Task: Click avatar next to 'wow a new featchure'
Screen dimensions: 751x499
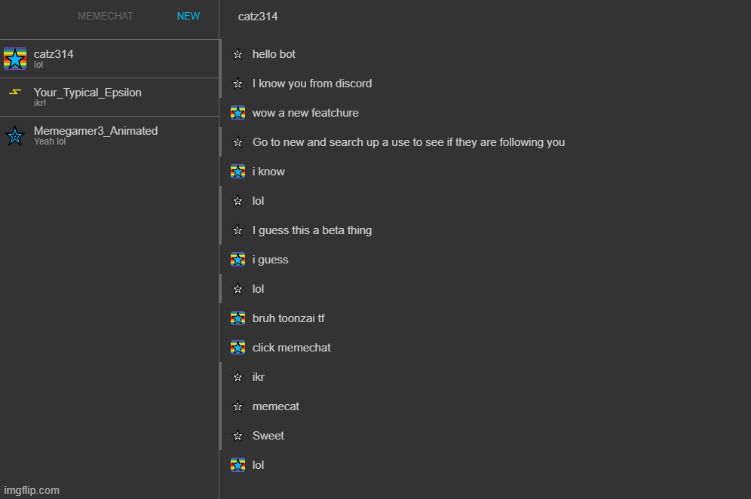Action: (x=238, y=113)
